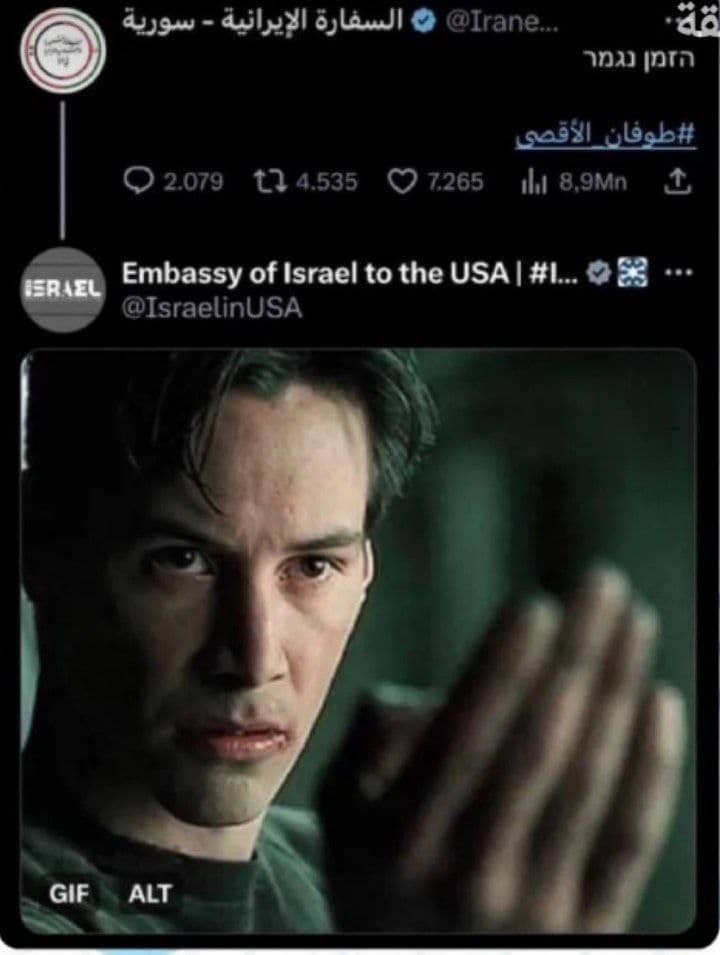Open the three-dot more menu of Israel tweet
Viewport: 720px width, 955px height.
click(679, 272)
